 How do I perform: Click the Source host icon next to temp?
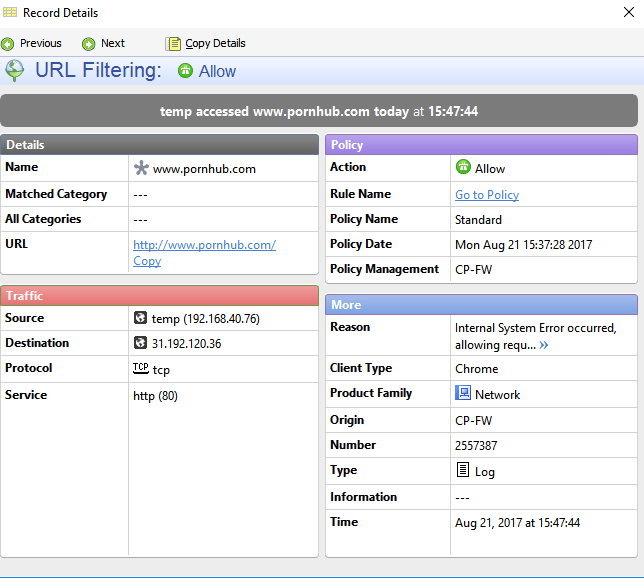point(140,318)
